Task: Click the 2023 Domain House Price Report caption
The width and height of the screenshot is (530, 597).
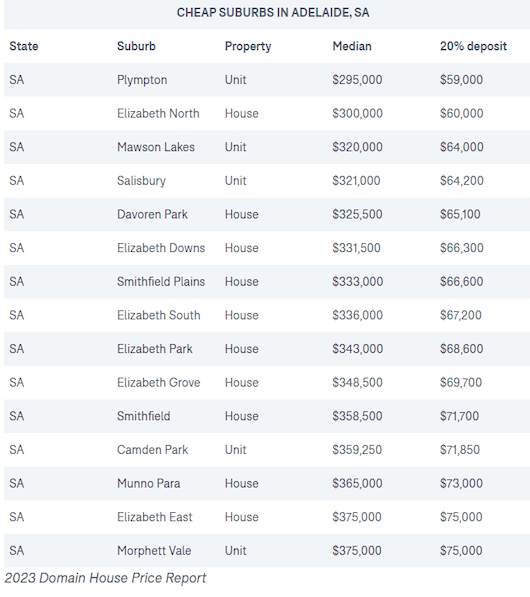Action: [105, 578]
